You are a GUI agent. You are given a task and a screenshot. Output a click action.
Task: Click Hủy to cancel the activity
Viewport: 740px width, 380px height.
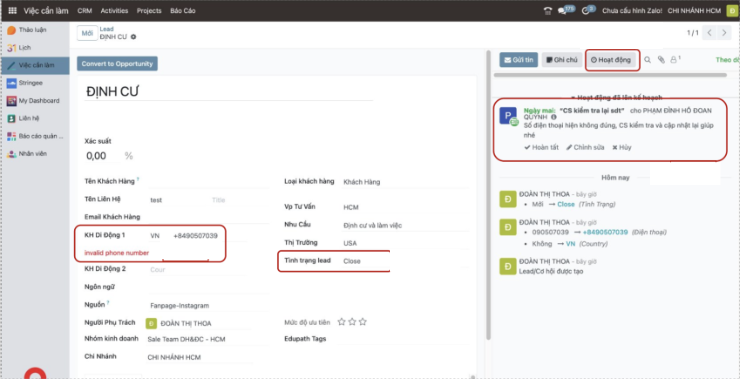tap(622, 147)
